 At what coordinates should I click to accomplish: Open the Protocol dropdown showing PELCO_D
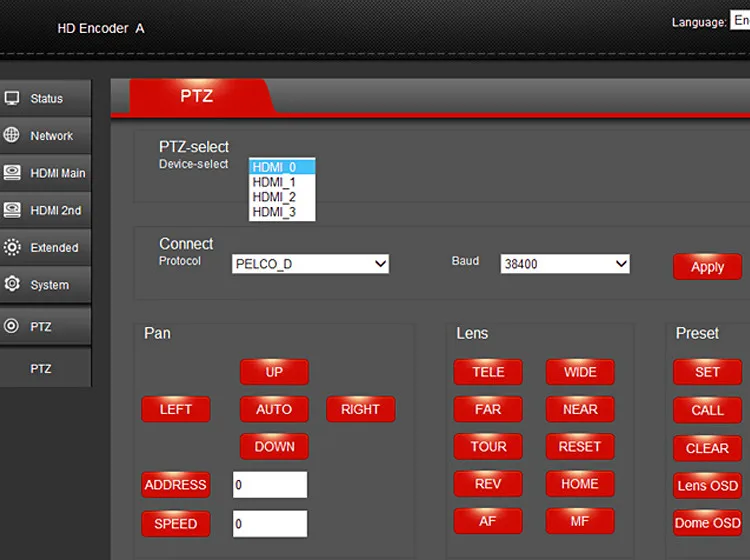pos(310,264)
